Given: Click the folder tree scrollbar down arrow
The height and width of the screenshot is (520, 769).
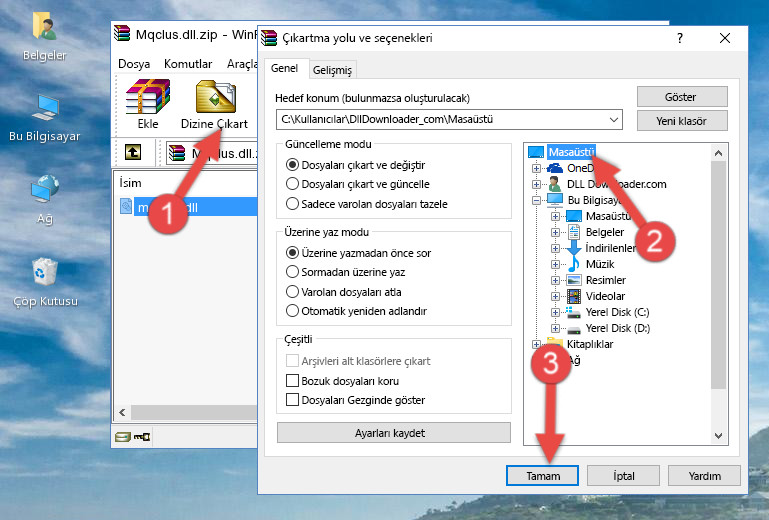Looking at the screenshot, I should (718, 435).
